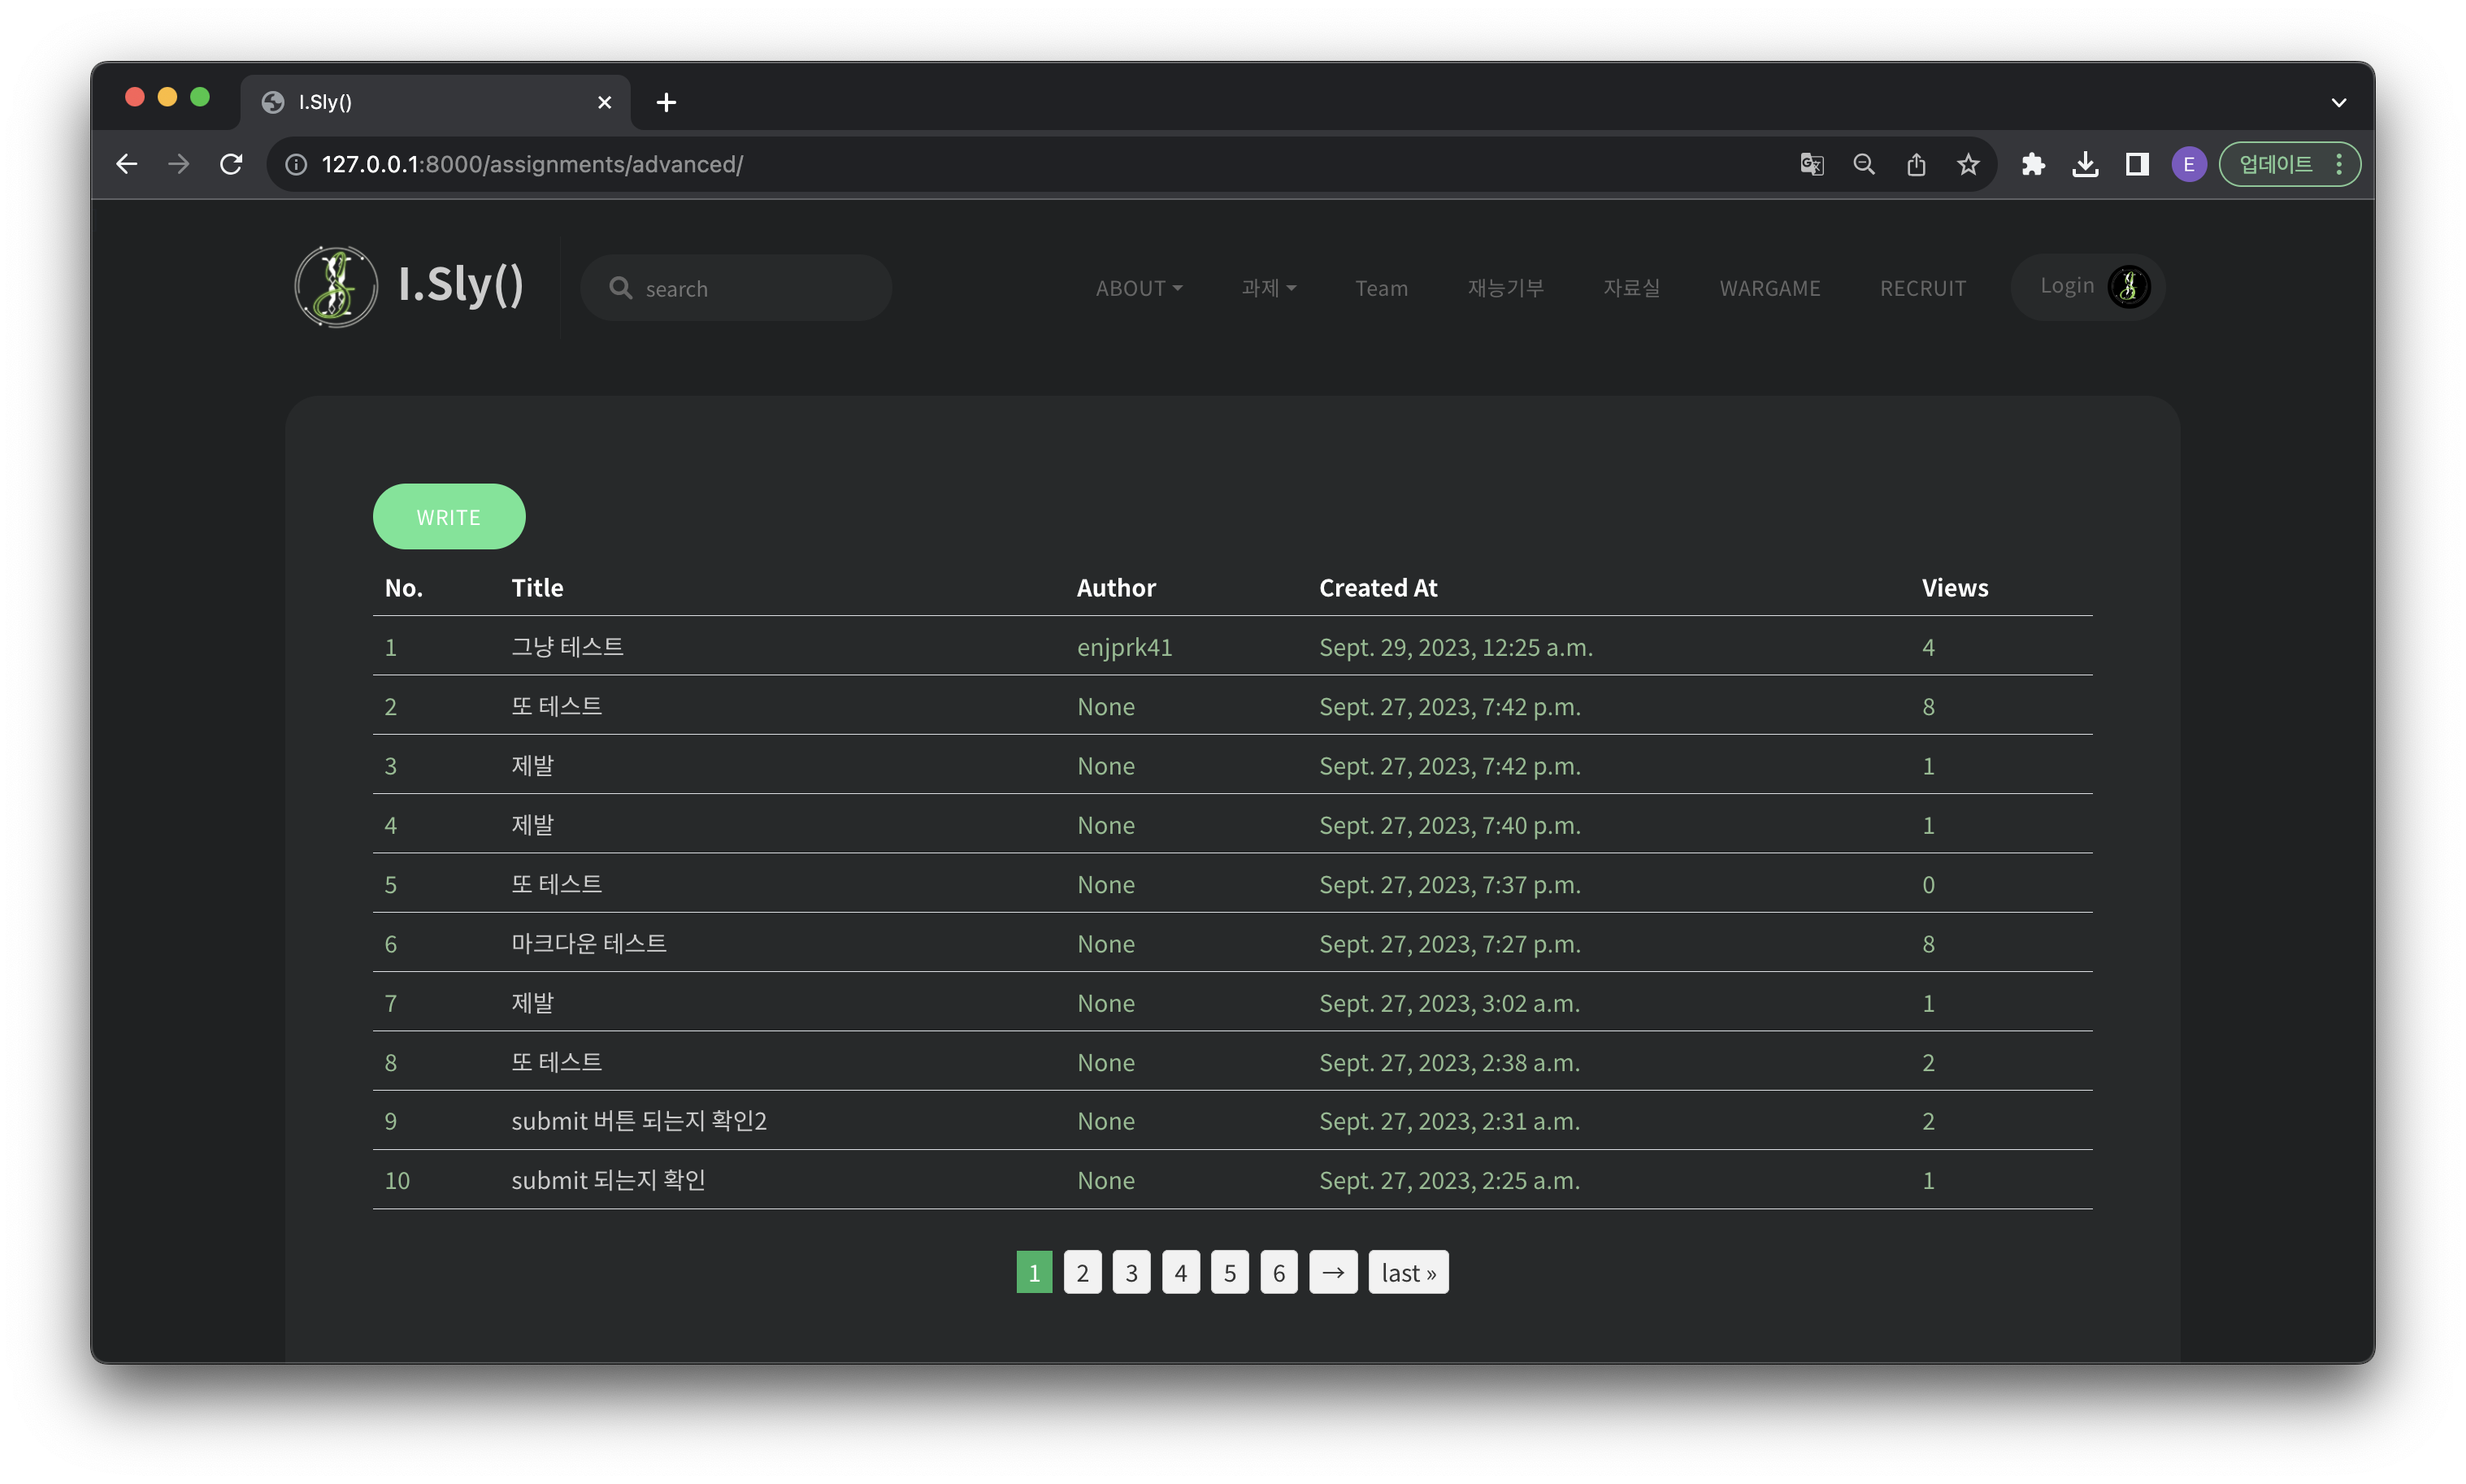Click the snake avatar beside Login
Screen dimensions: 2466x1484
tap(2128, 287)
